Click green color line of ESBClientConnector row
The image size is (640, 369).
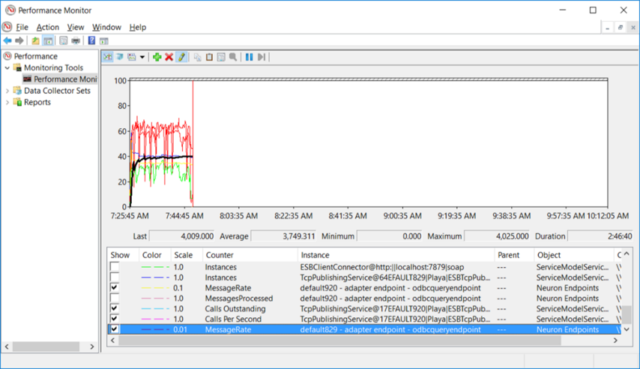[155, 267]
